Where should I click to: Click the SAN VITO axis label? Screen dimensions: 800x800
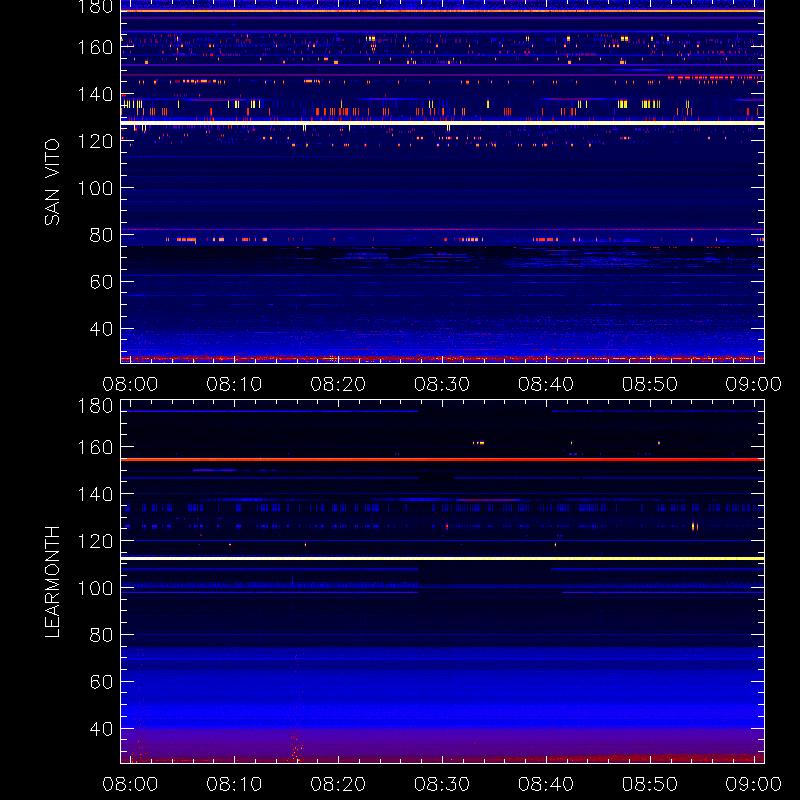pos(52,182)
